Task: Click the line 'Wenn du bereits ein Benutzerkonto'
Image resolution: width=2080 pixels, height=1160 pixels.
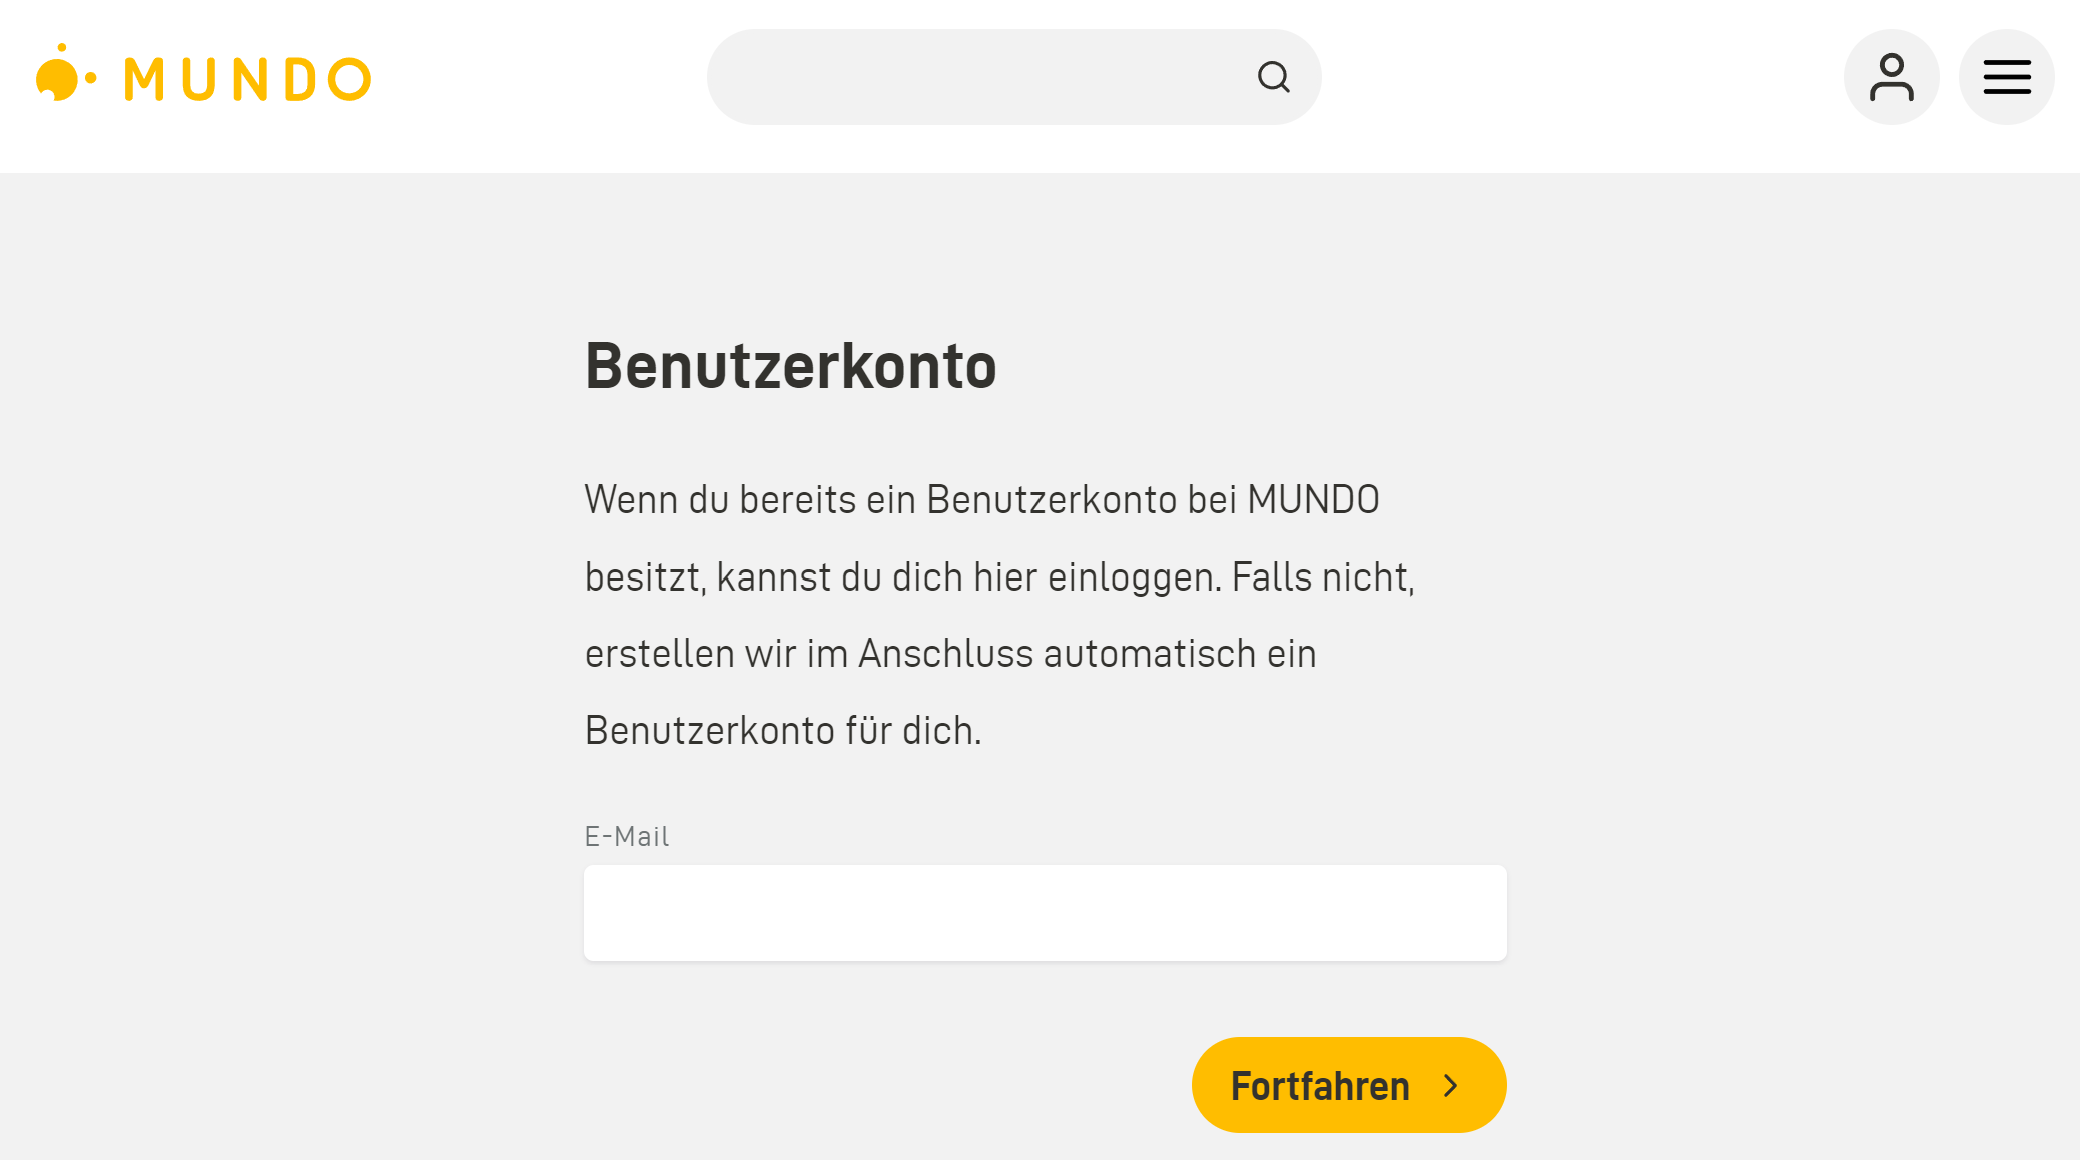Action: [881, 499]
